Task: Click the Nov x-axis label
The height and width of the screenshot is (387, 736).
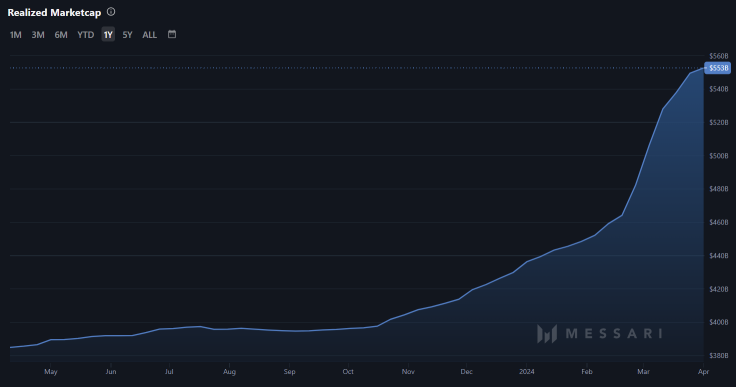Action: pos(408,372)
